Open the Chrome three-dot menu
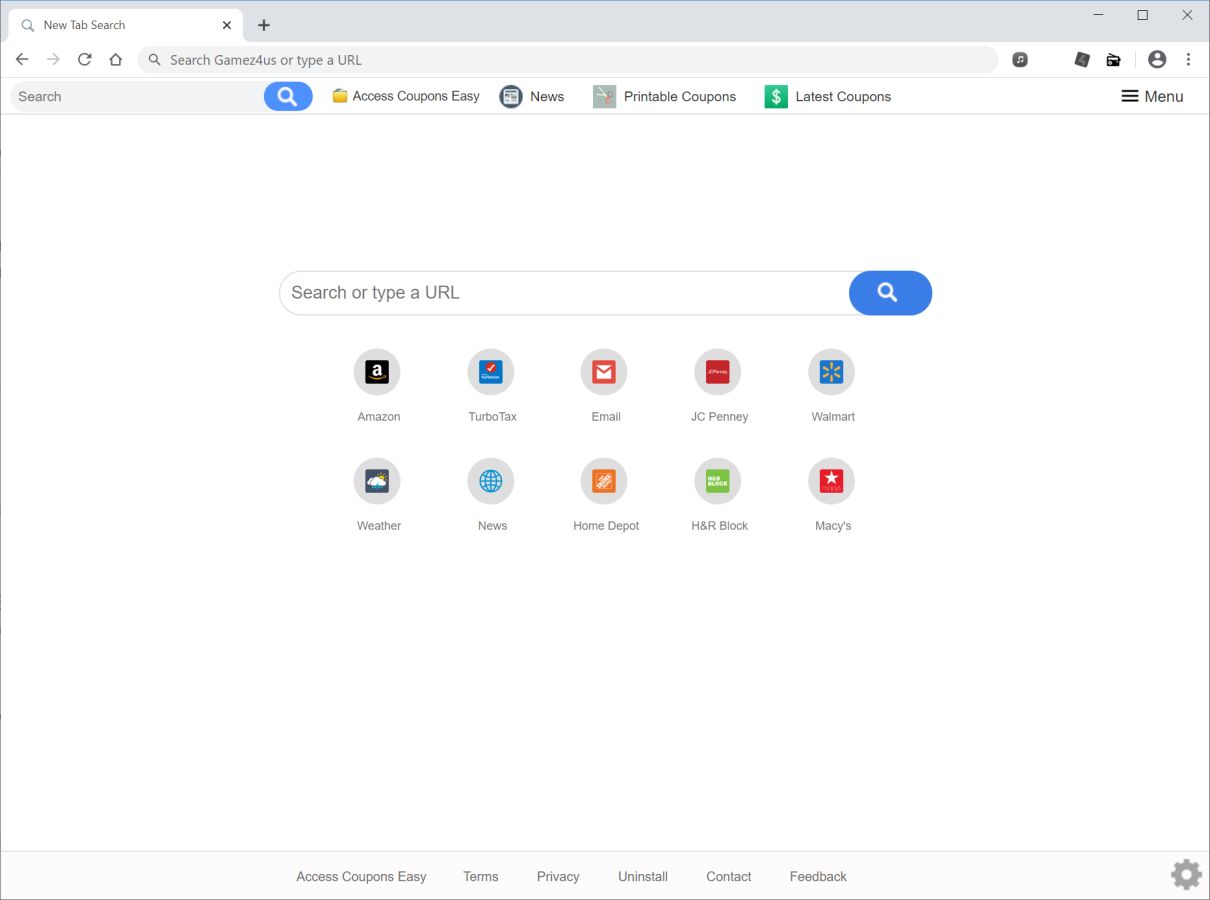 click(x=1188, y=60)
